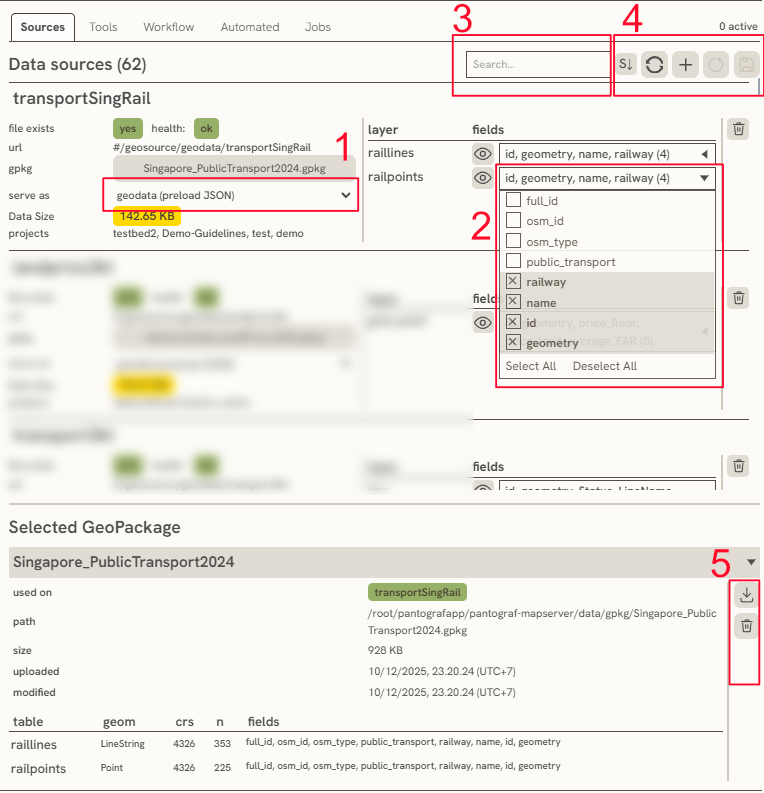Click the 353 feature count cell
Viewport: 764px width, 793px height.
click(222, 743)
